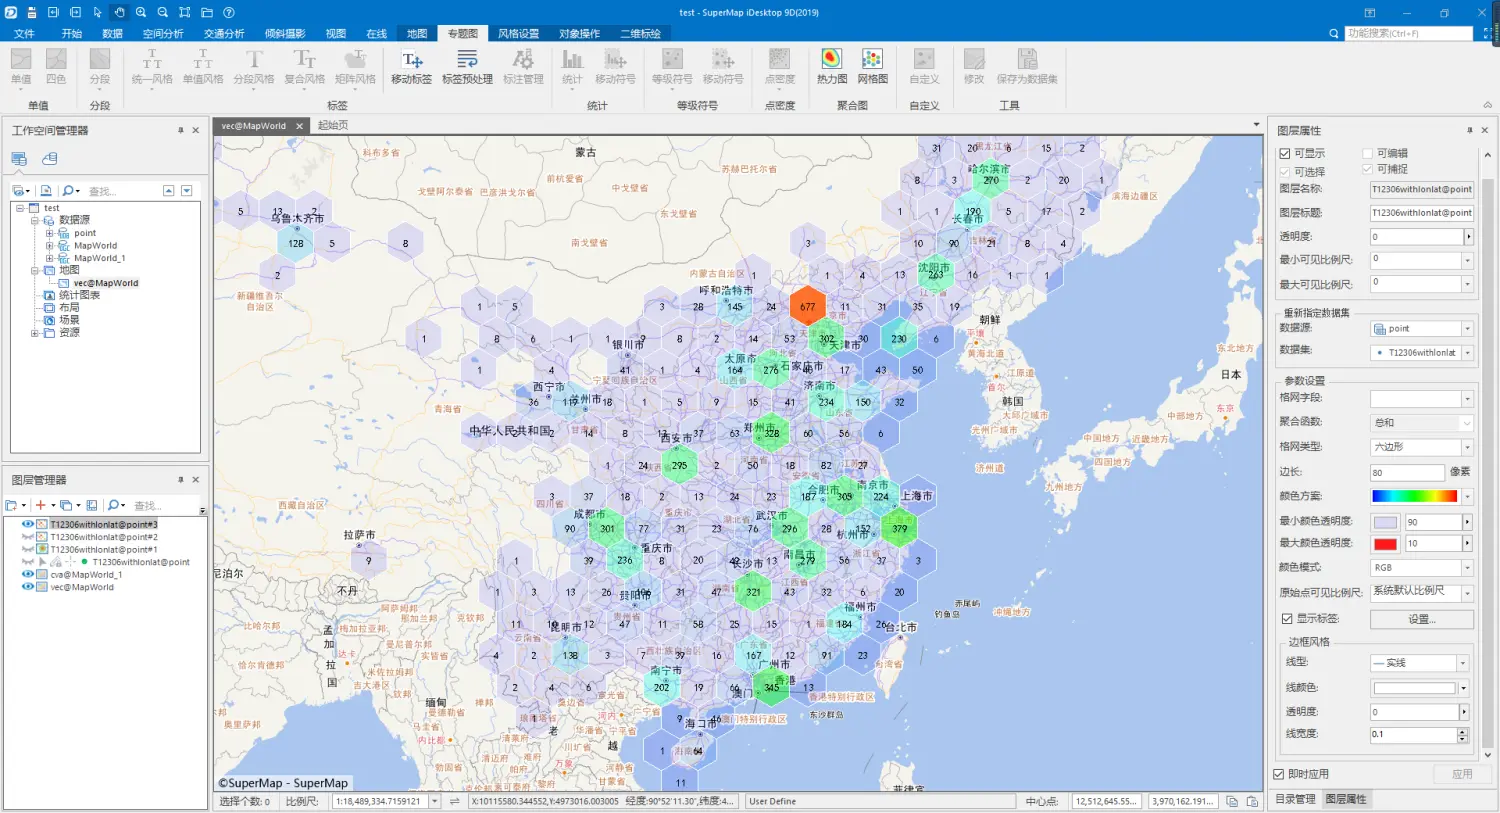Hide the T12306withlonlat@point#3 layer eye
Viewport: 1500px width, 813px height.
27,524
